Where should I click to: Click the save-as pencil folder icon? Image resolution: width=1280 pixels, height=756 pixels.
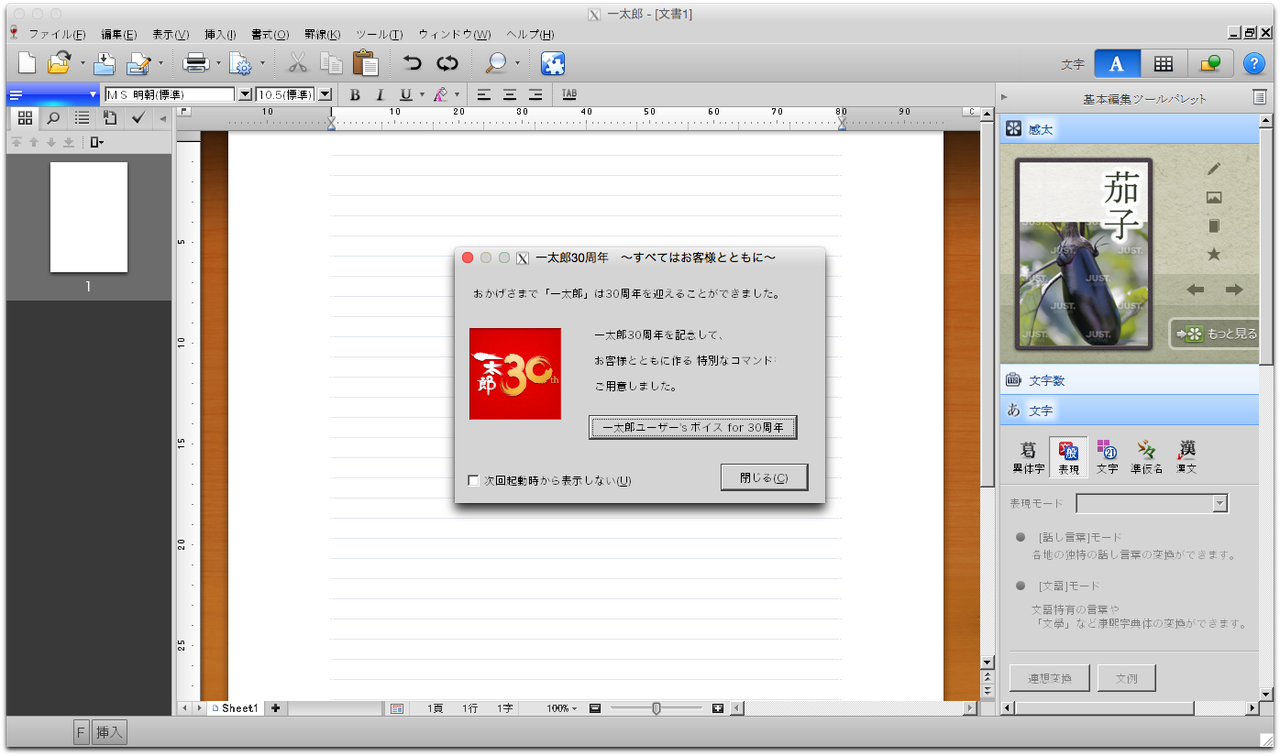[138, 63]
